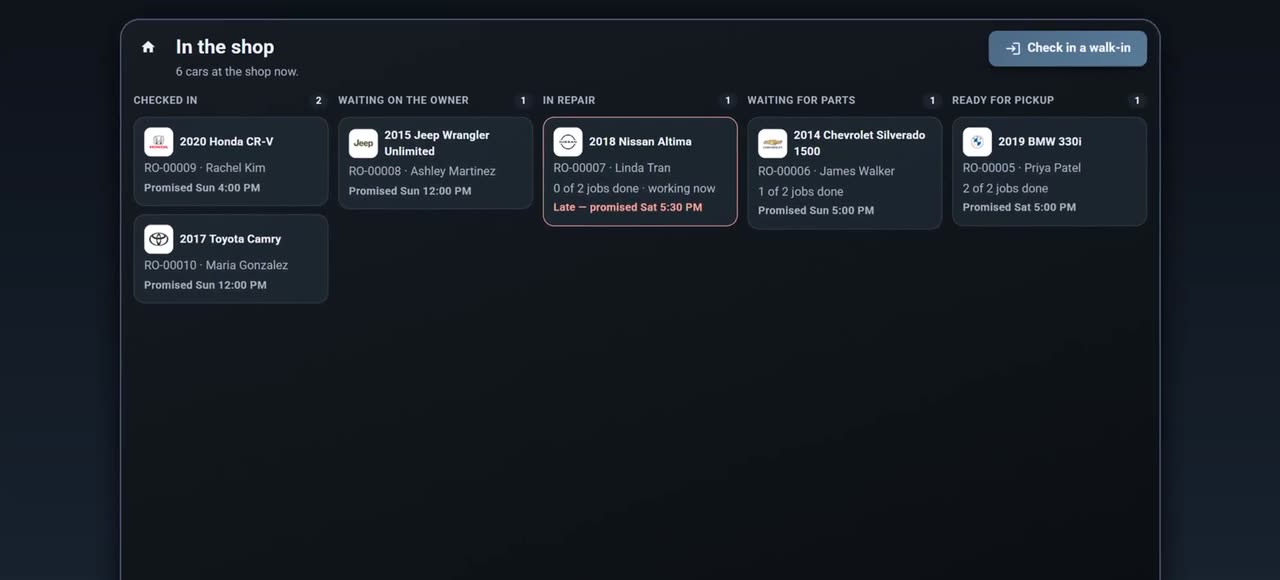Click the In the shop page title
Viewport: 1280px width, 580px height.
tap(225, 47)
